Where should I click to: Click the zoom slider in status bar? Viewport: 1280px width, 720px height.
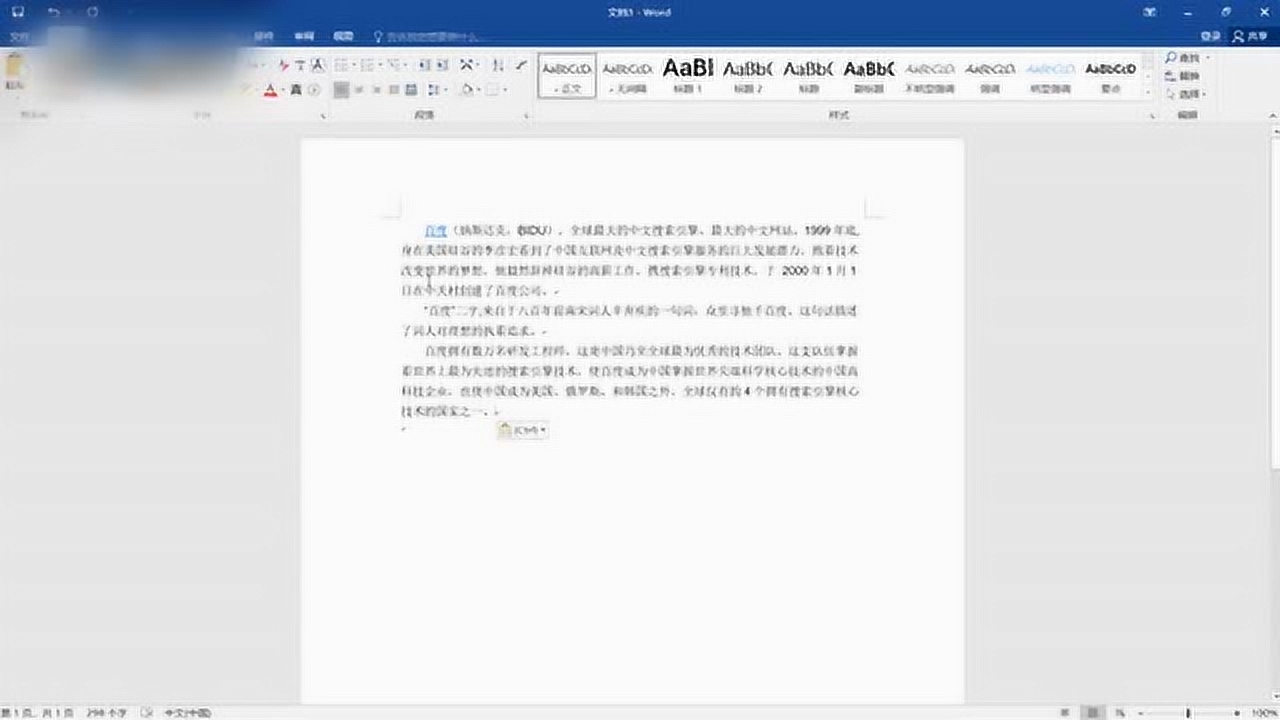pos(1188,712)
